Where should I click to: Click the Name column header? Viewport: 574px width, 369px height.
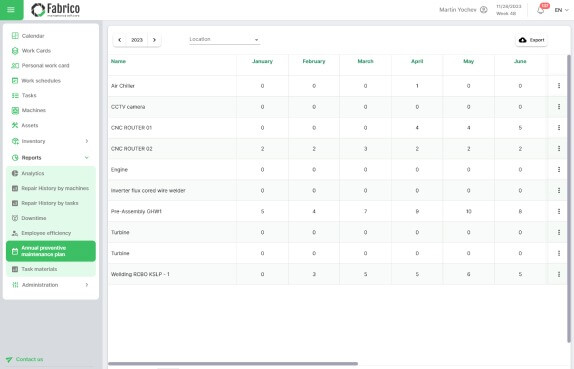[118, 61]
